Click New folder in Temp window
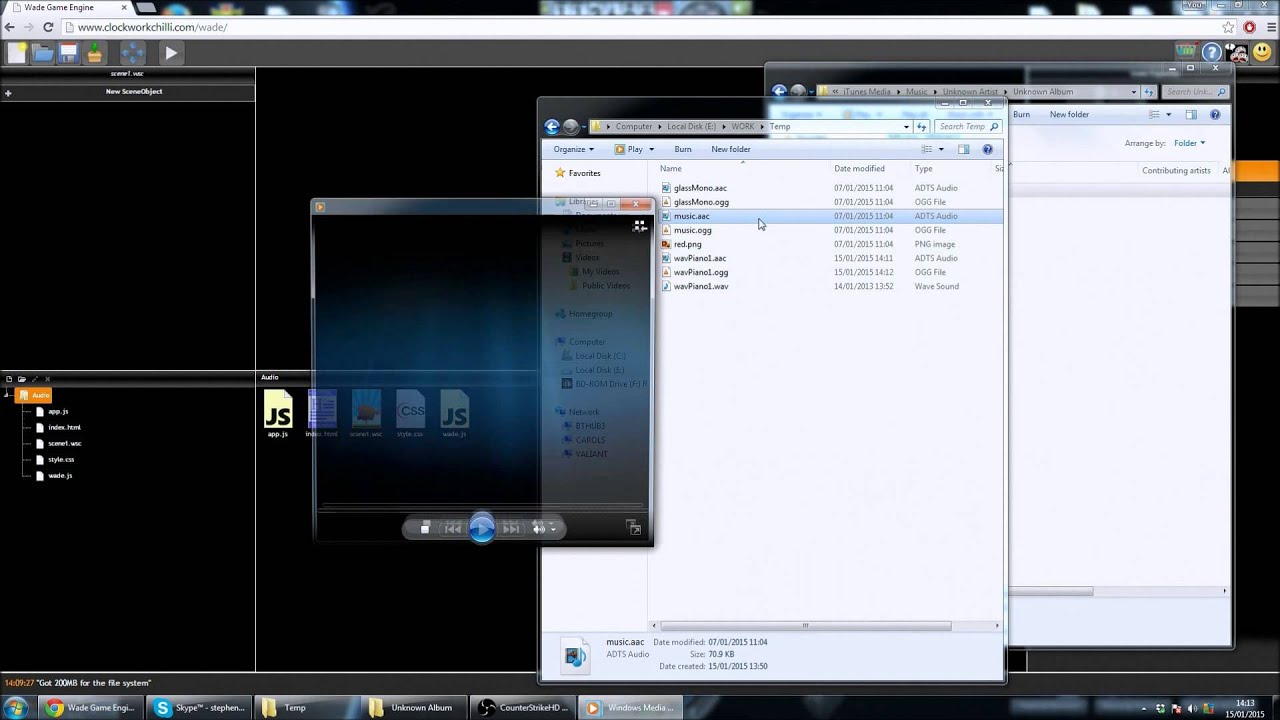The width and height of the screenshot is (1280, 720). pos(731,149)
